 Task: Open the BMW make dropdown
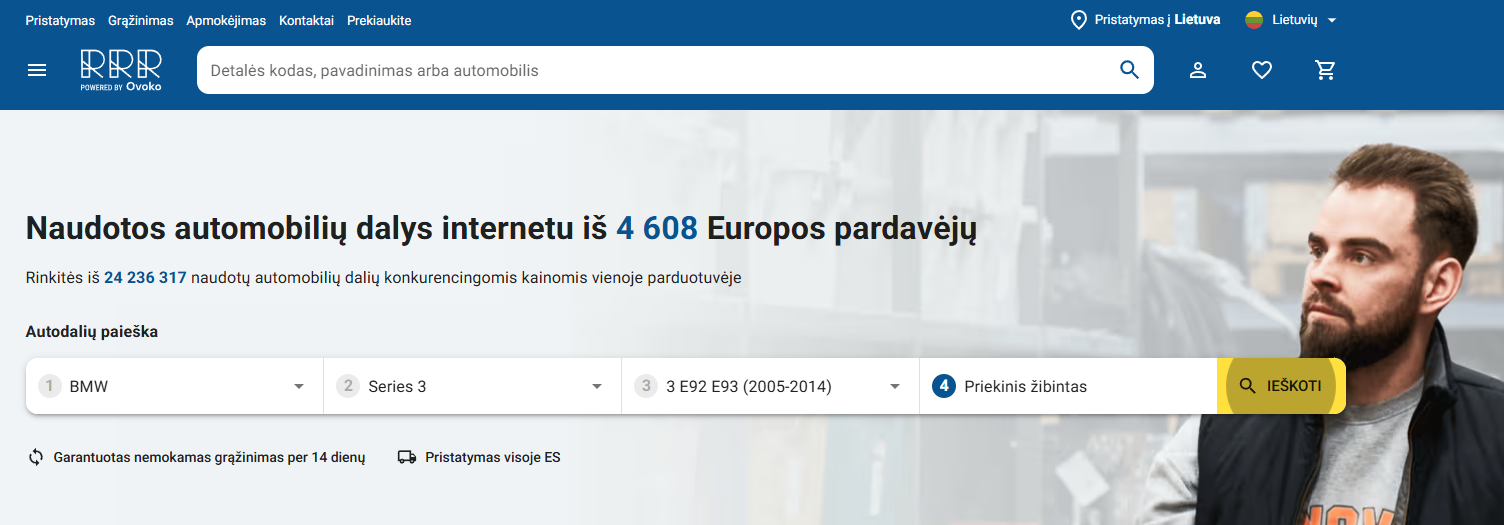174,386
